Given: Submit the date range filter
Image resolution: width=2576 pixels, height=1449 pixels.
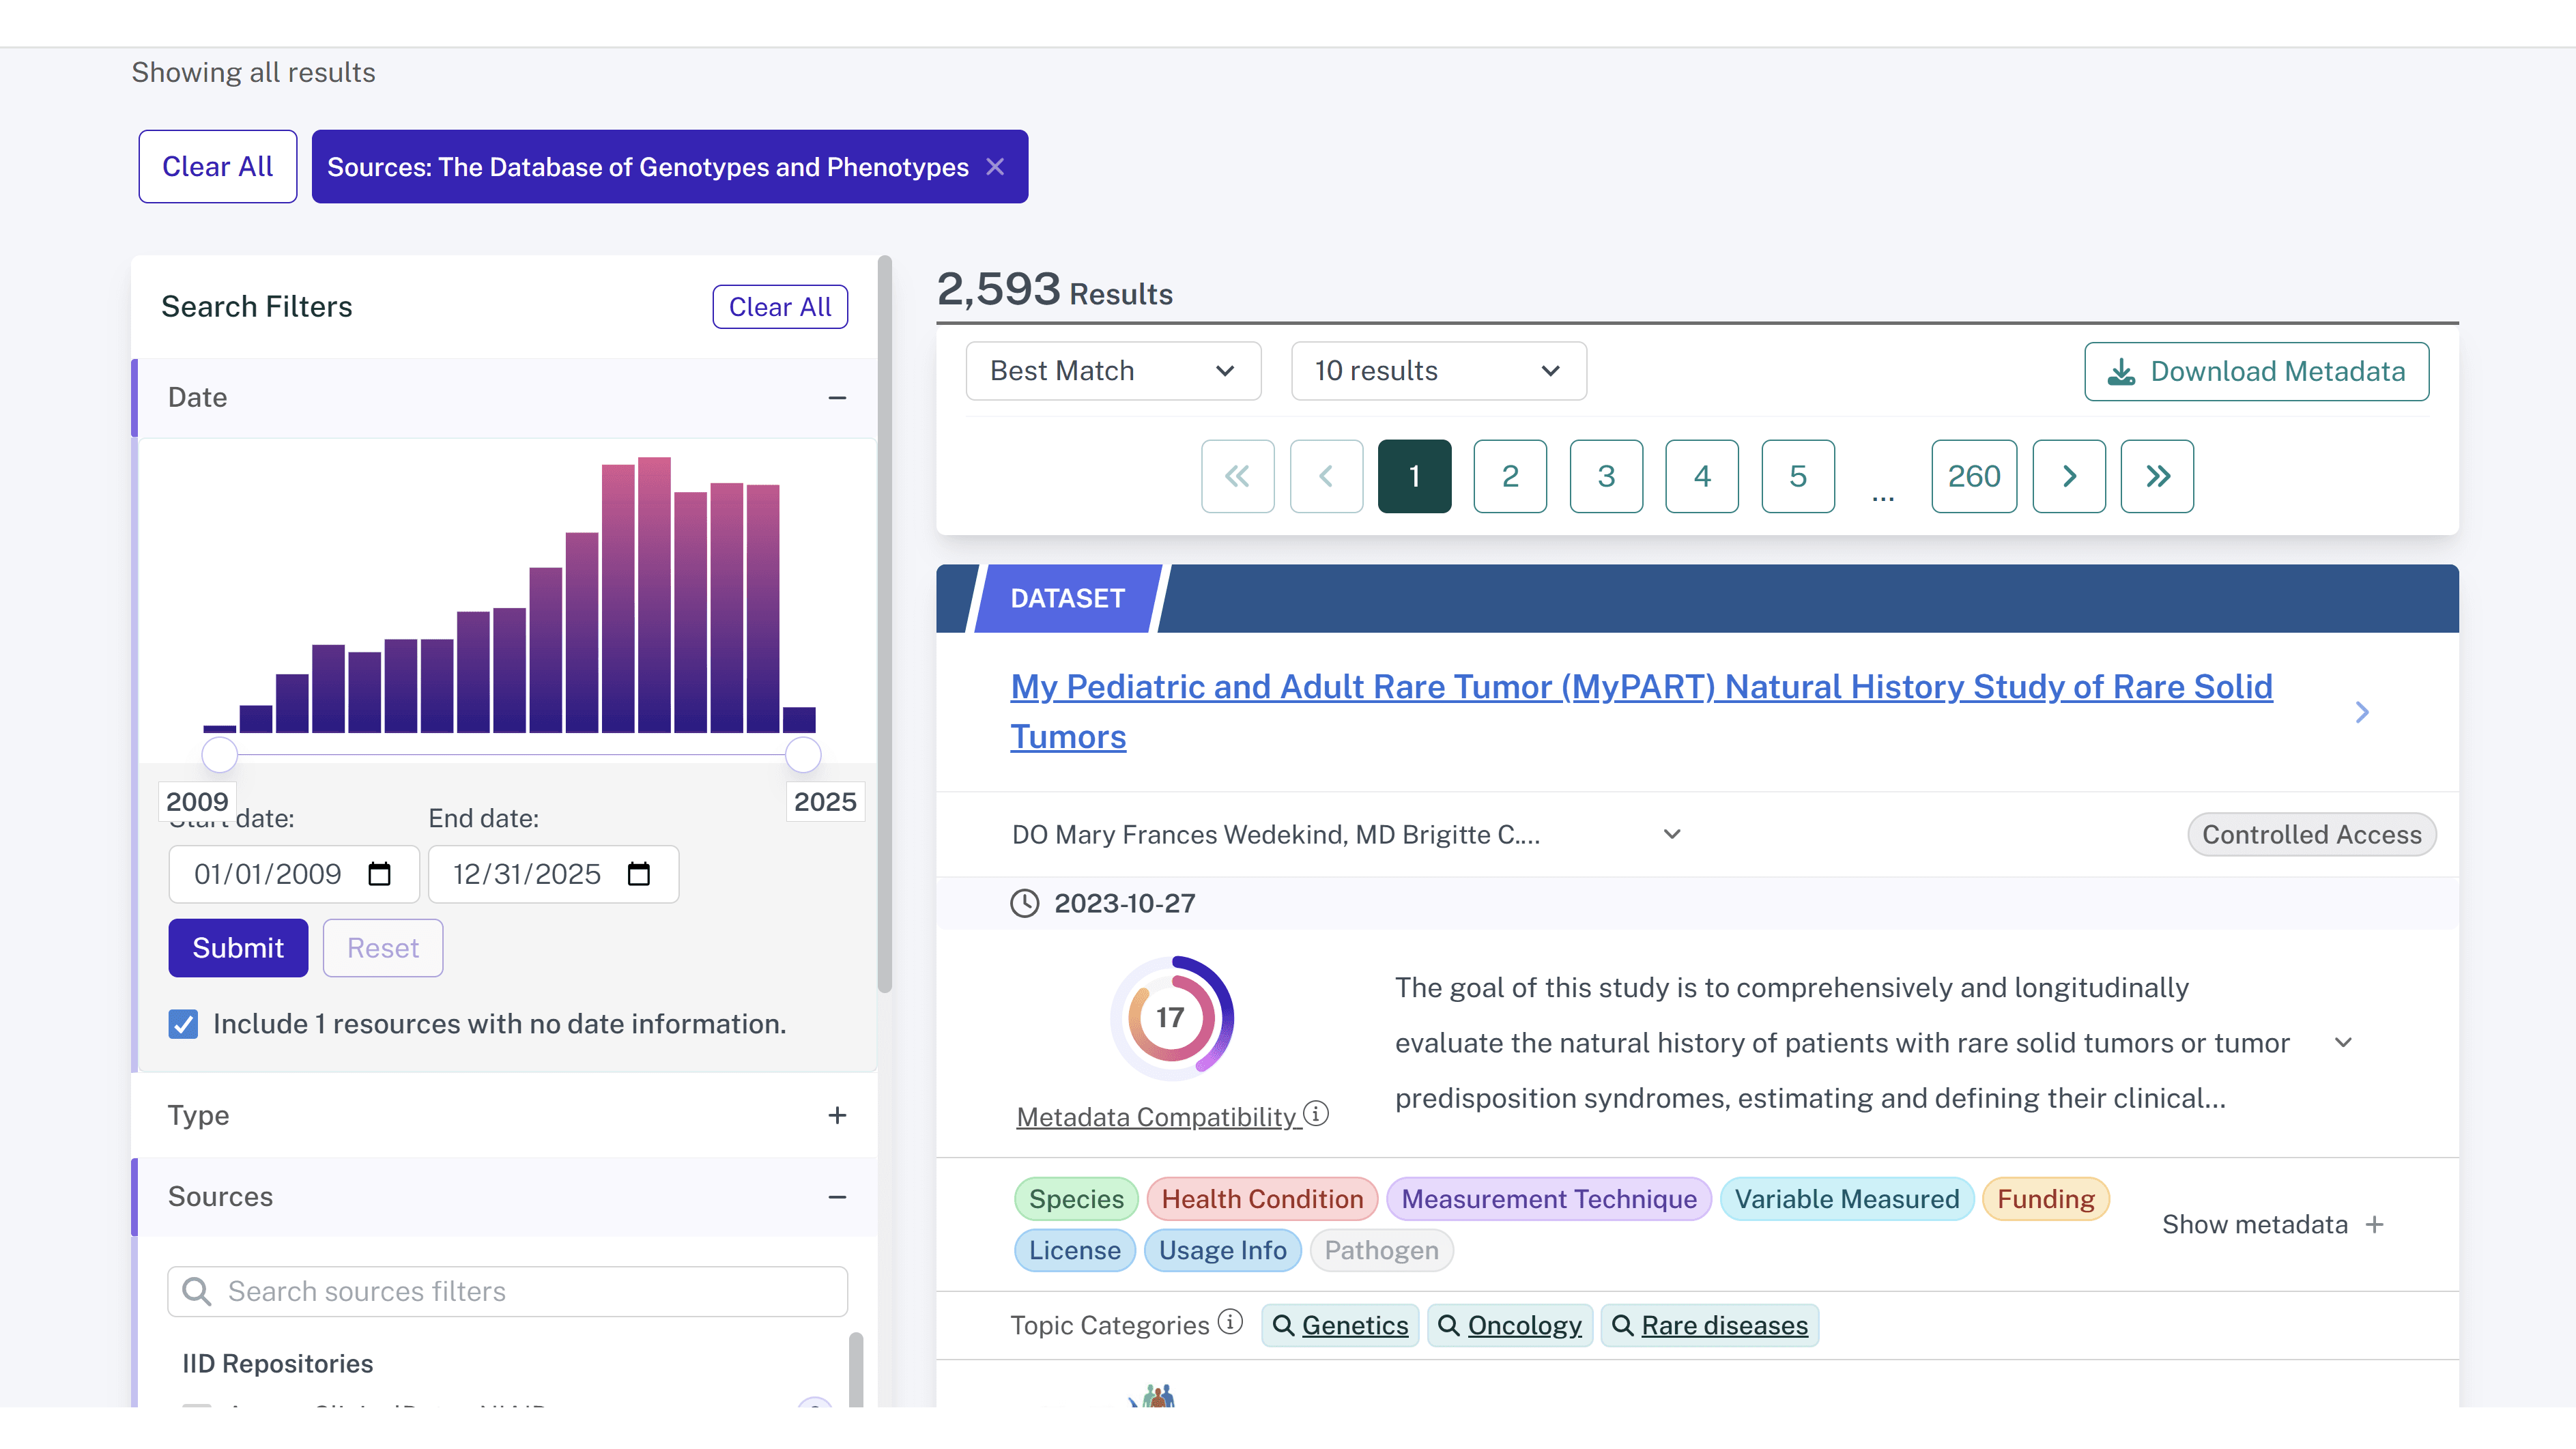Looking at the screenshot, I should 238,948.
